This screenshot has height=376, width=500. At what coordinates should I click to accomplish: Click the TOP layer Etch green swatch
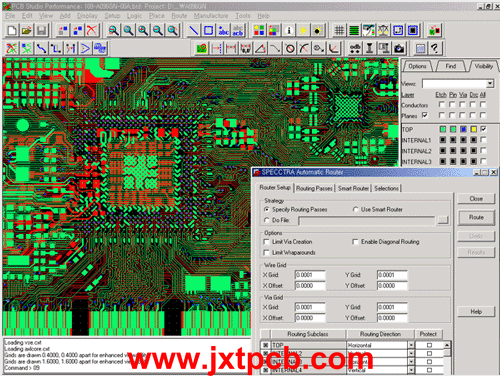pyautogui.click(x=442, y=129)
